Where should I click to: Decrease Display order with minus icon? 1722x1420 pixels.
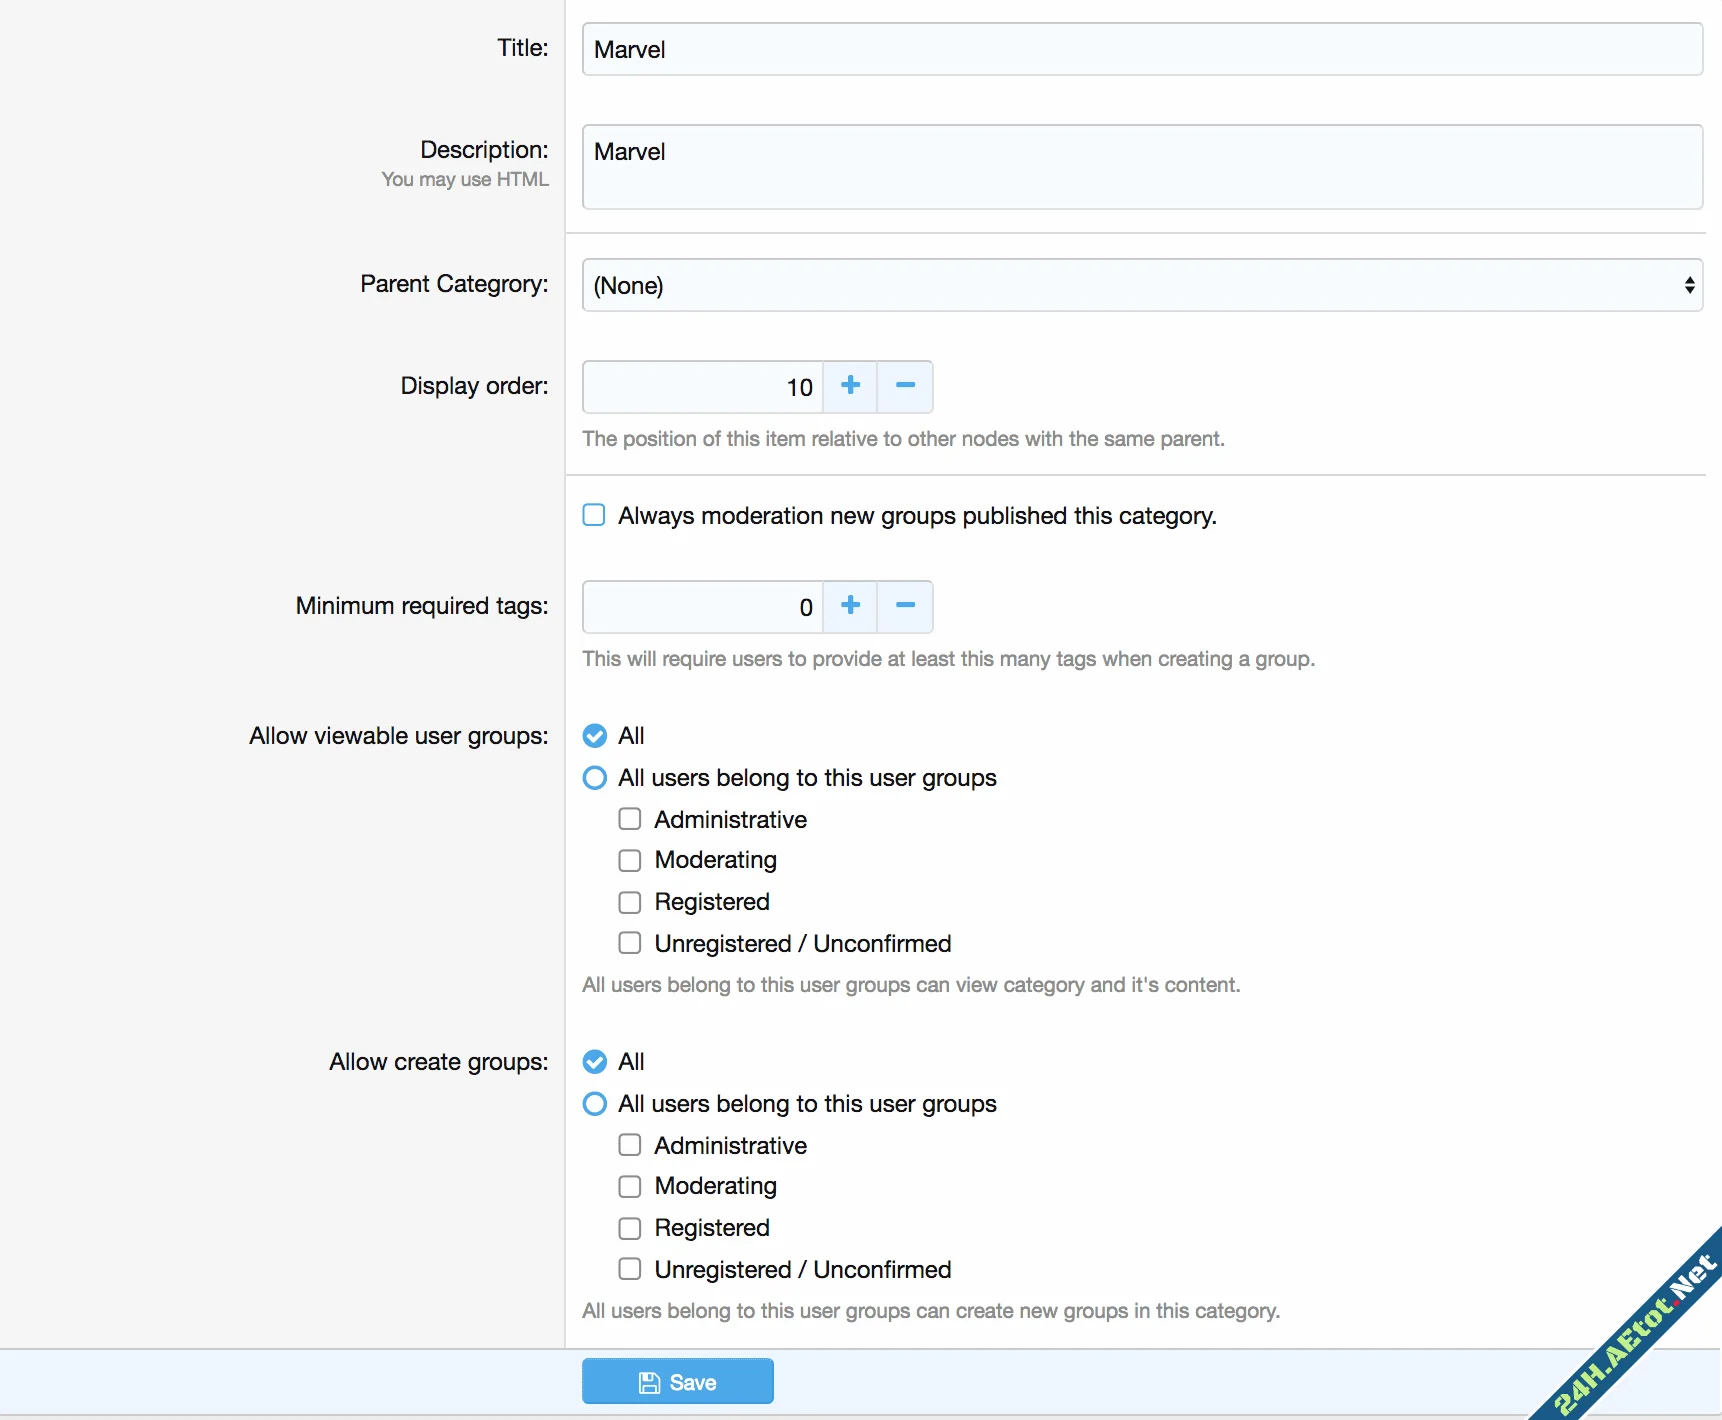click(x=904, y=386)
